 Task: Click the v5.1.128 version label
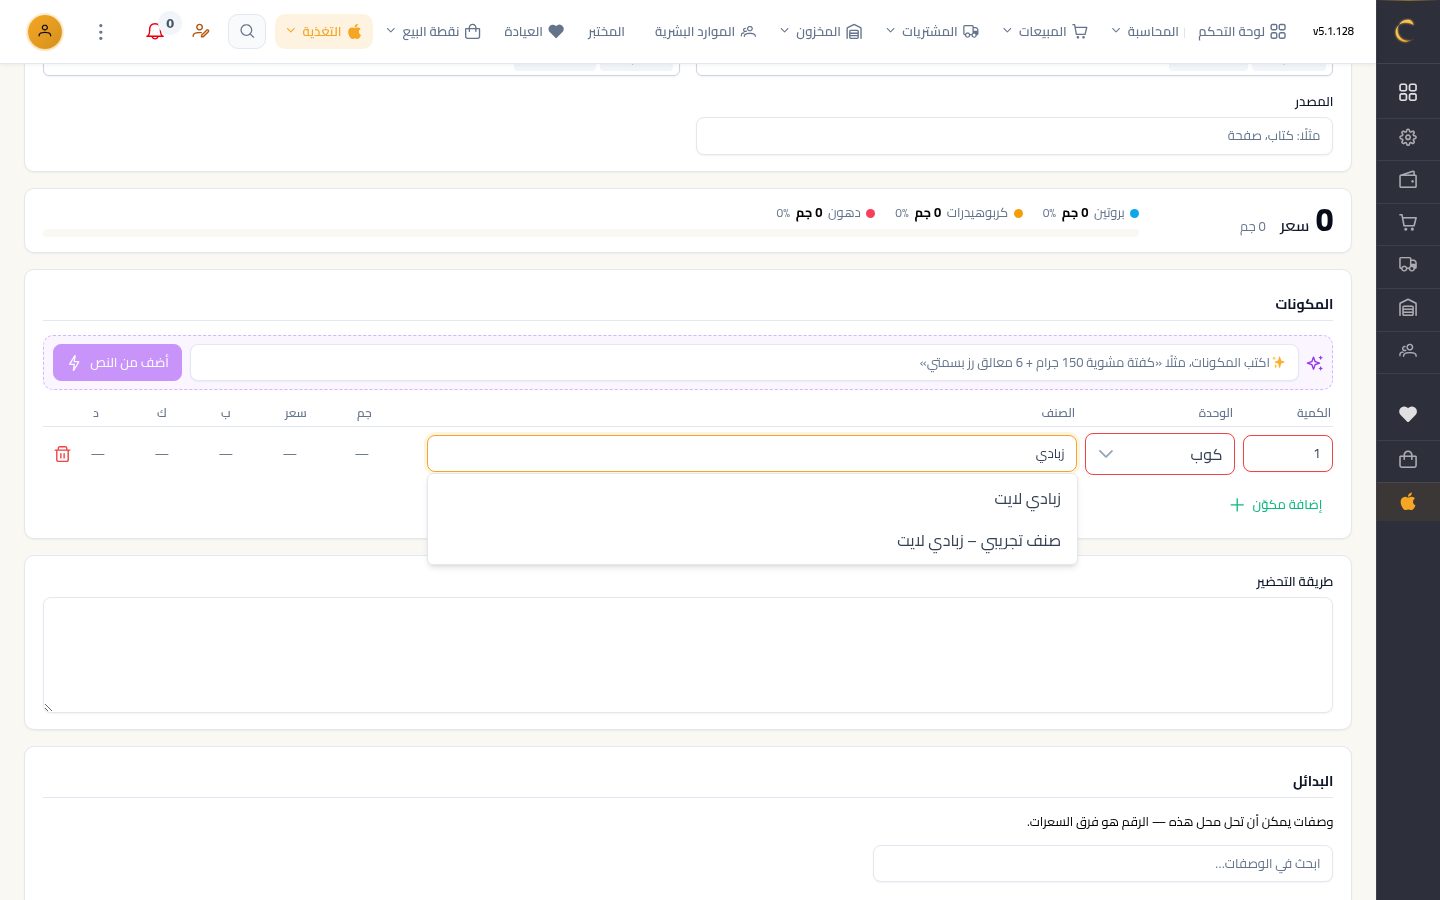point(1333,32)
